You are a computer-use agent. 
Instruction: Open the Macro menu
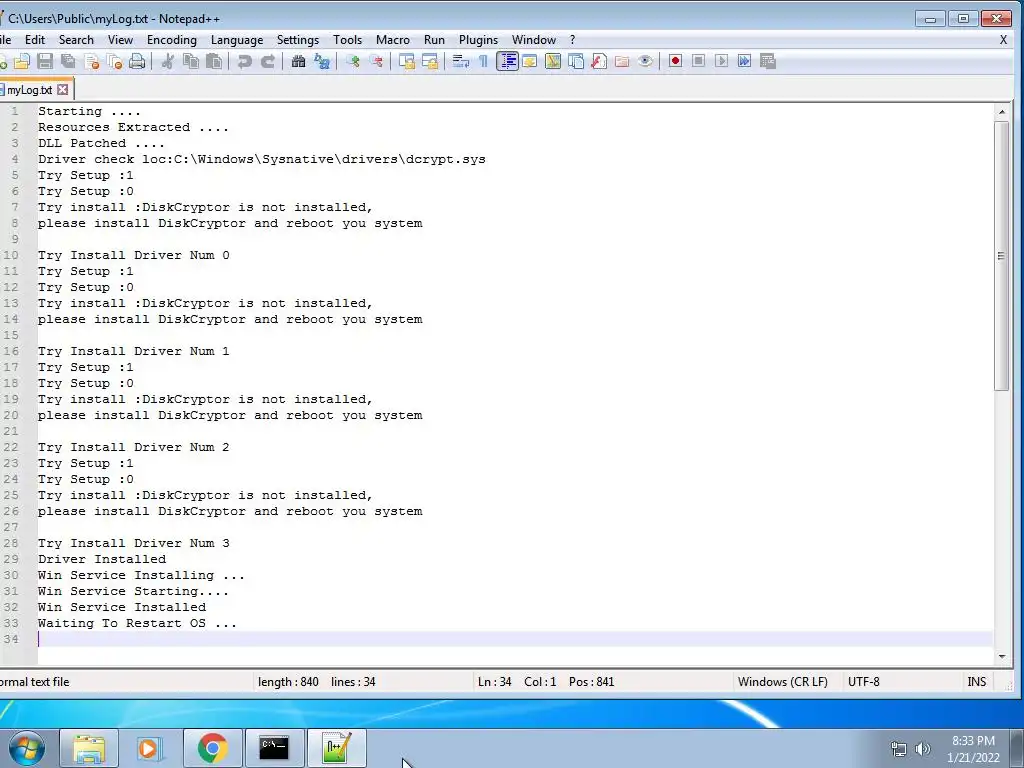(x=392, y=40)
